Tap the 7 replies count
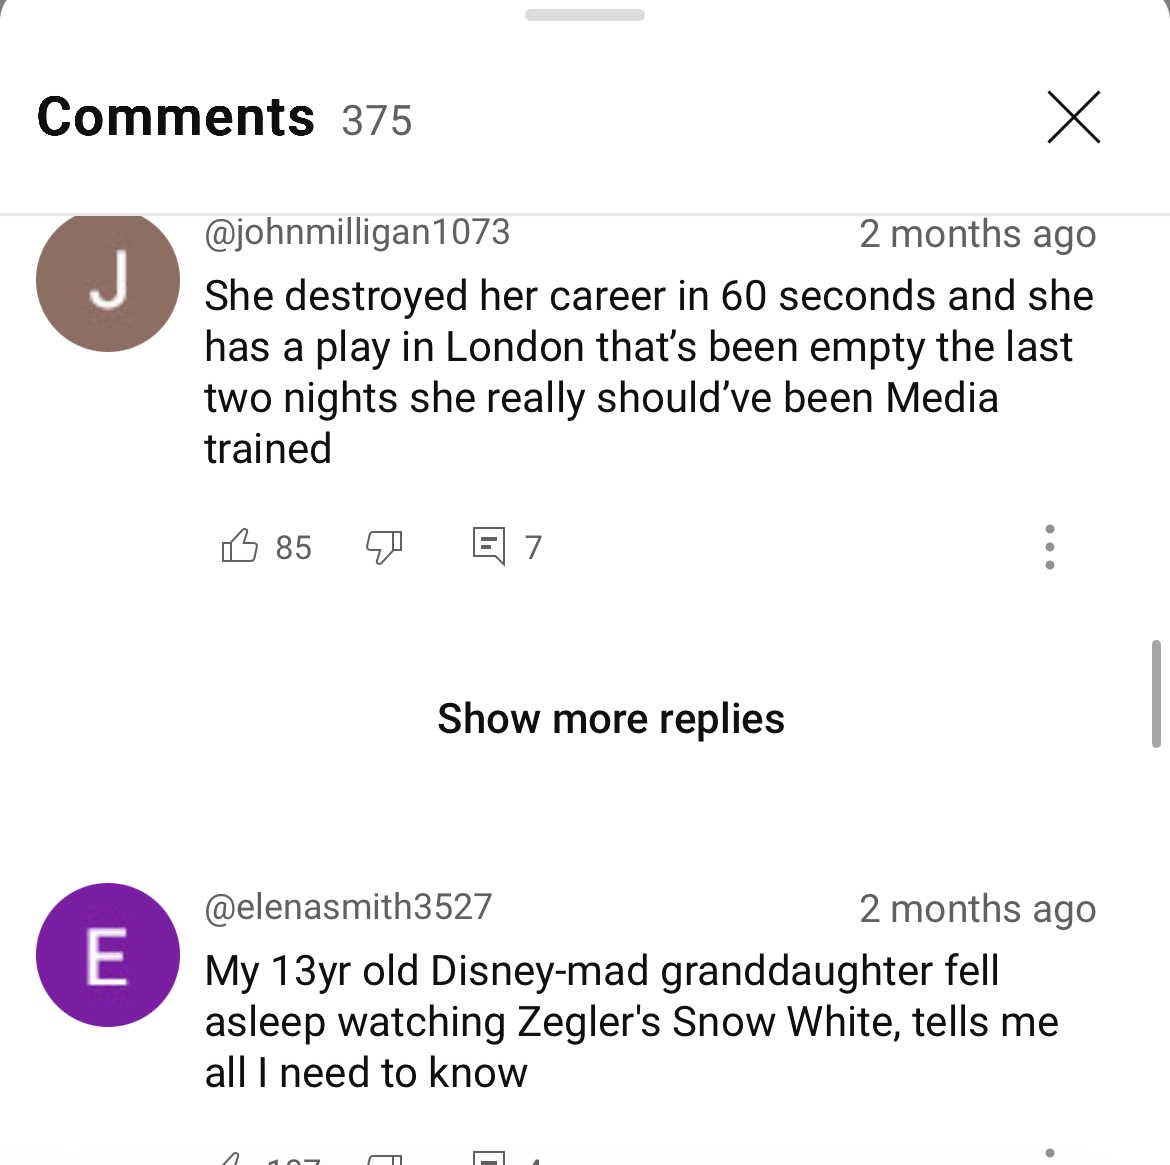Viewport: 1170px width, 1165px height. [x=533, y=547]
